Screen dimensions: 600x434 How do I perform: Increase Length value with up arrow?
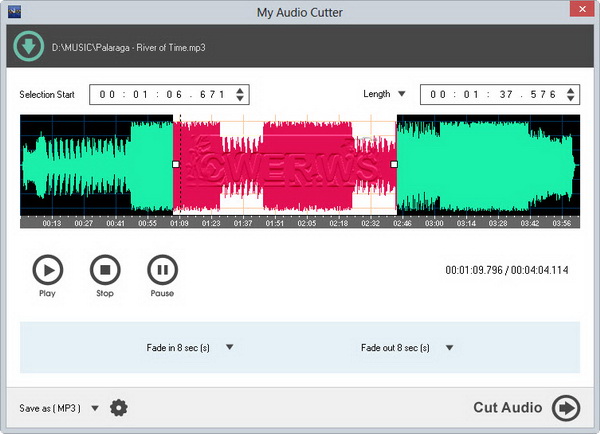[x=570, y=90]
